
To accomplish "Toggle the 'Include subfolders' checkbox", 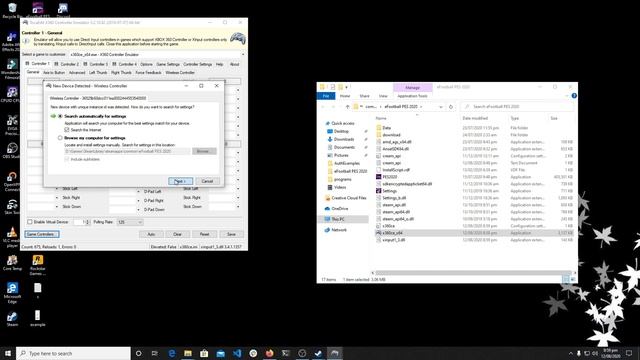I will coord(67,159).
